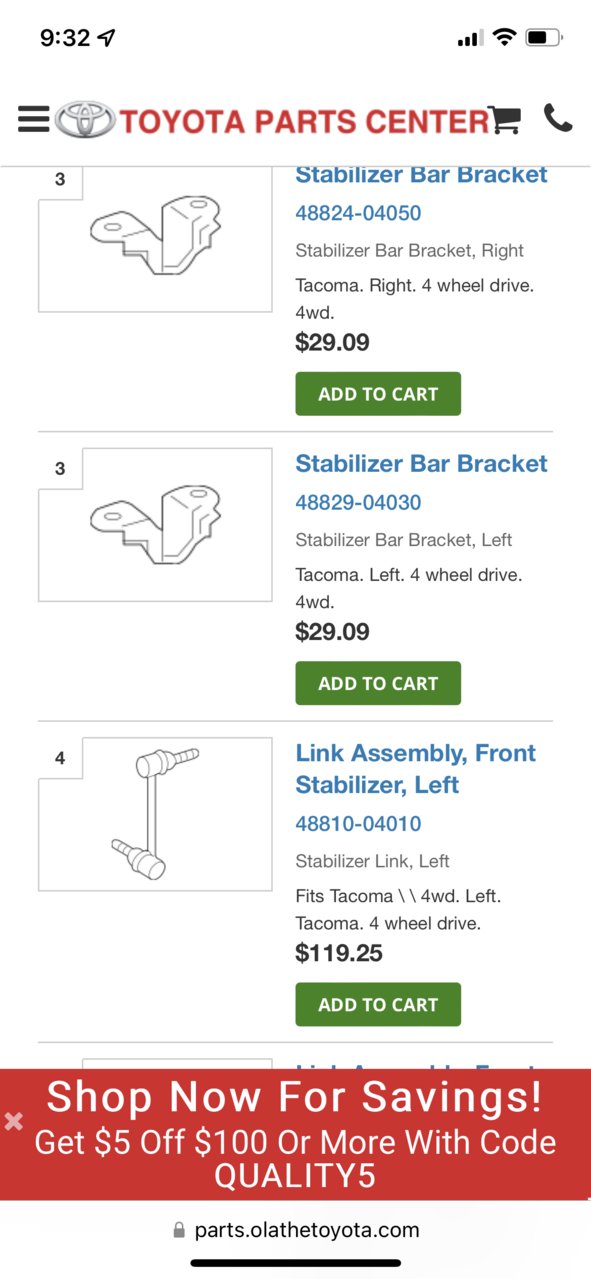Add left Stabilizer Bar Bracket to cart

coord(378,683)
